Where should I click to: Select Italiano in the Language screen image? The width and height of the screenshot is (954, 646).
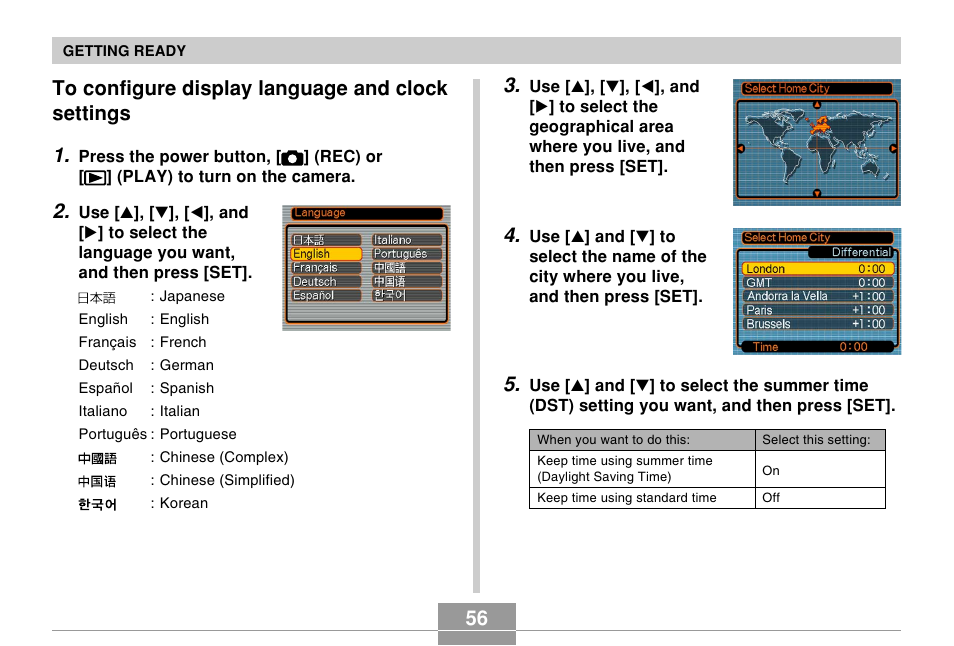[x=407, y=240]
